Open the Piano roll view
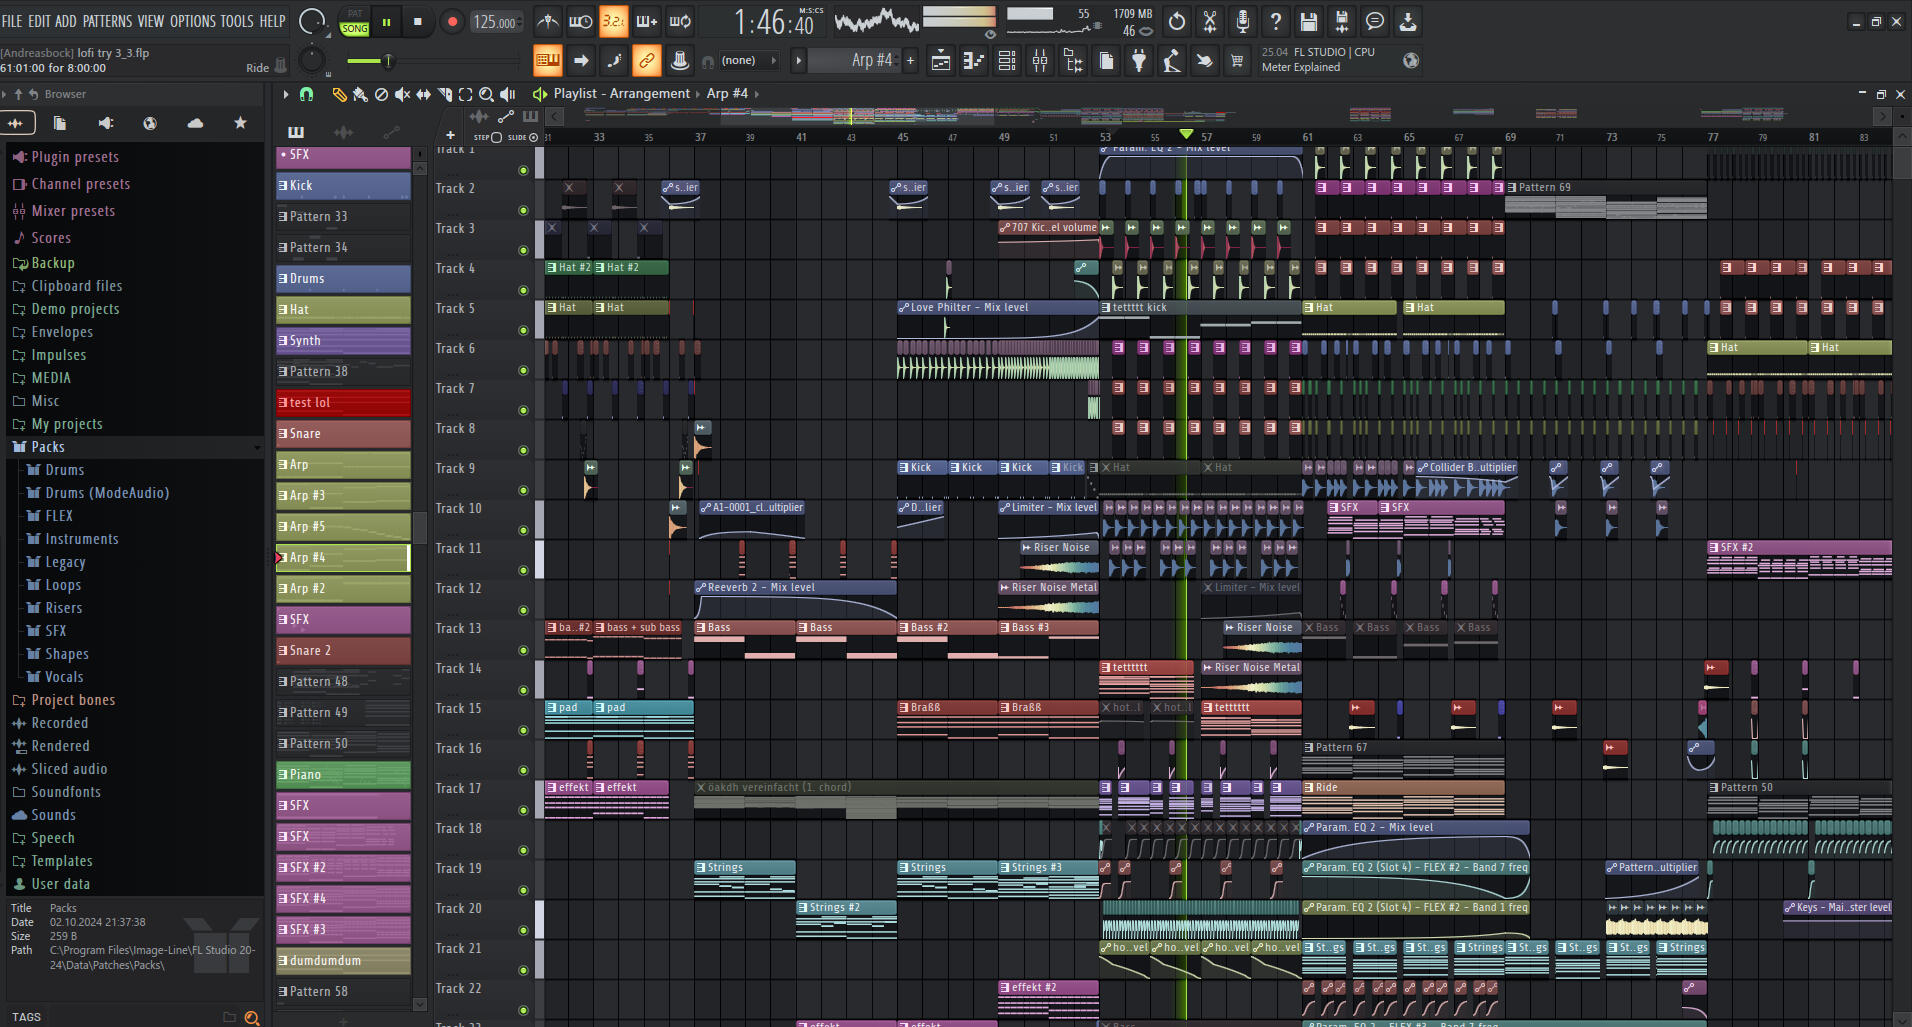 [x=973, y=61]
